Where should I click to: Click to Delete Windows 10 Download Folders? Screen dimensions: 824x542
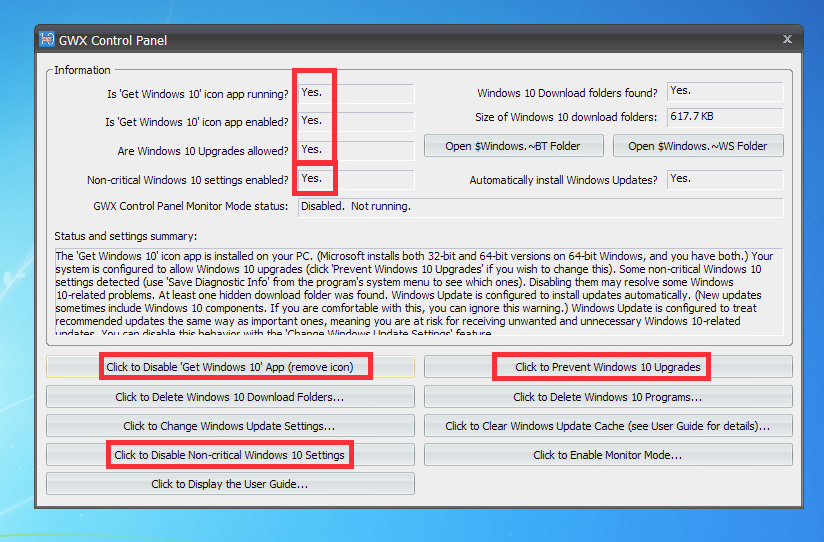pyautogui.click(x=230, y=397)
